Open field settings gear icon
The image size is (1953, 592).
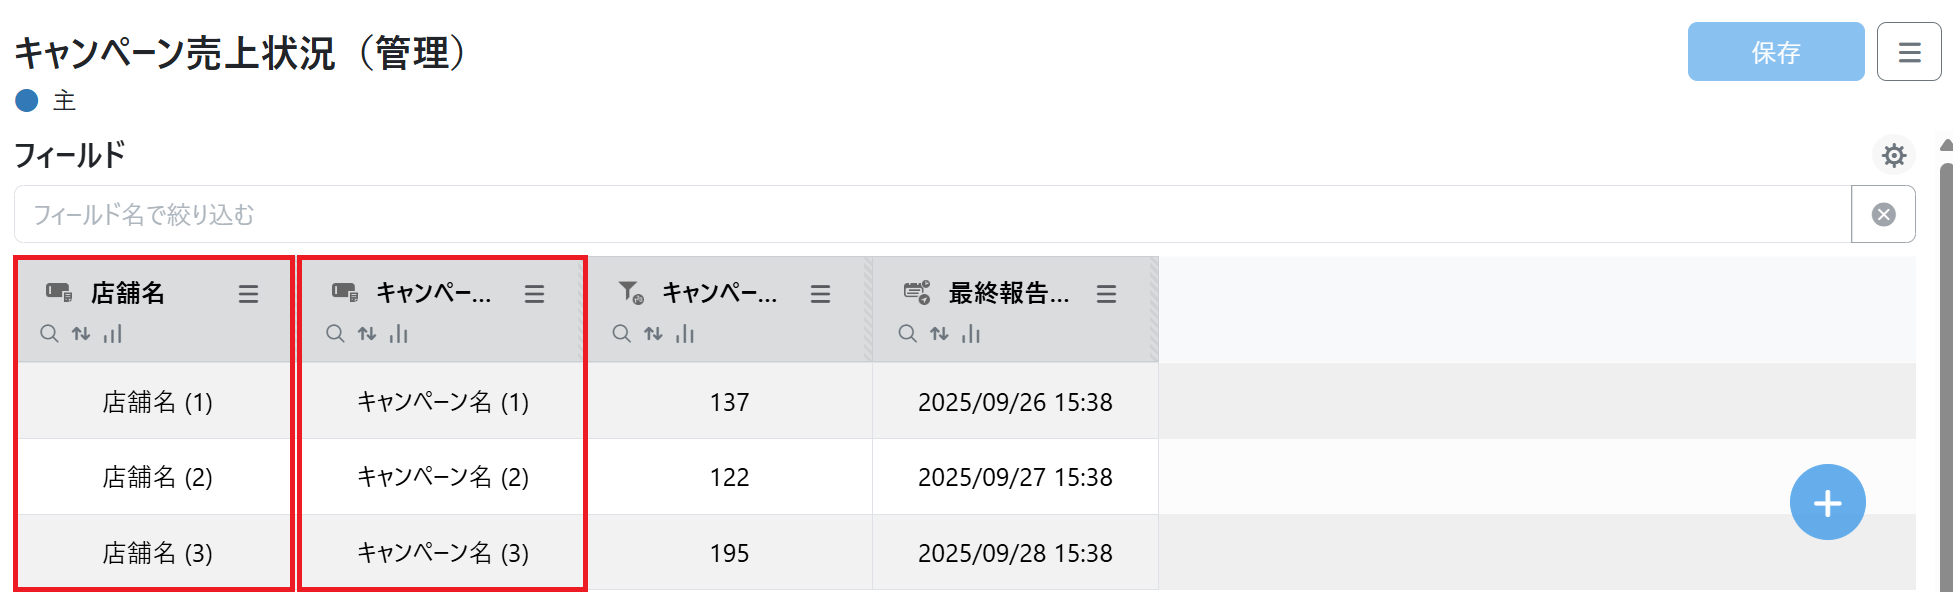click(x=1893, y=156)
